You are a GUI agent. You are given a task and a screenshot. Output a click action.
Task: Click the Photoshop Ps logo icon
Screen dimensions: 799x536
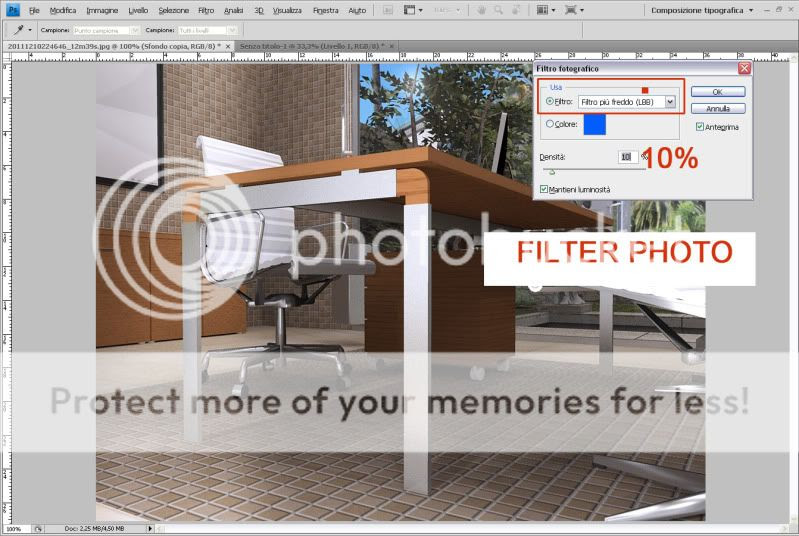[x=12, y=10]
